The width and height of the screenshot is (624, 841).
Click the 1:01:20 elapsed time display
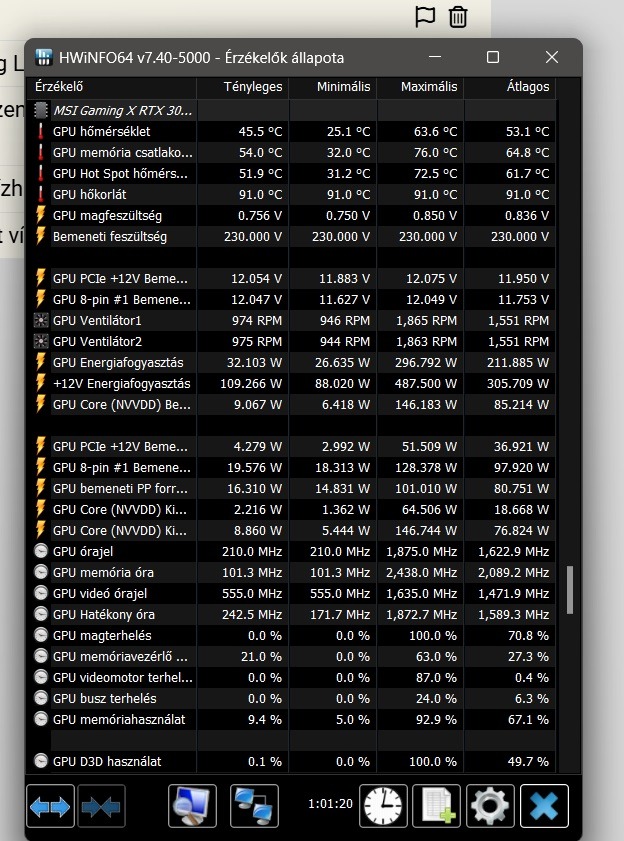(x=330, y=803)
